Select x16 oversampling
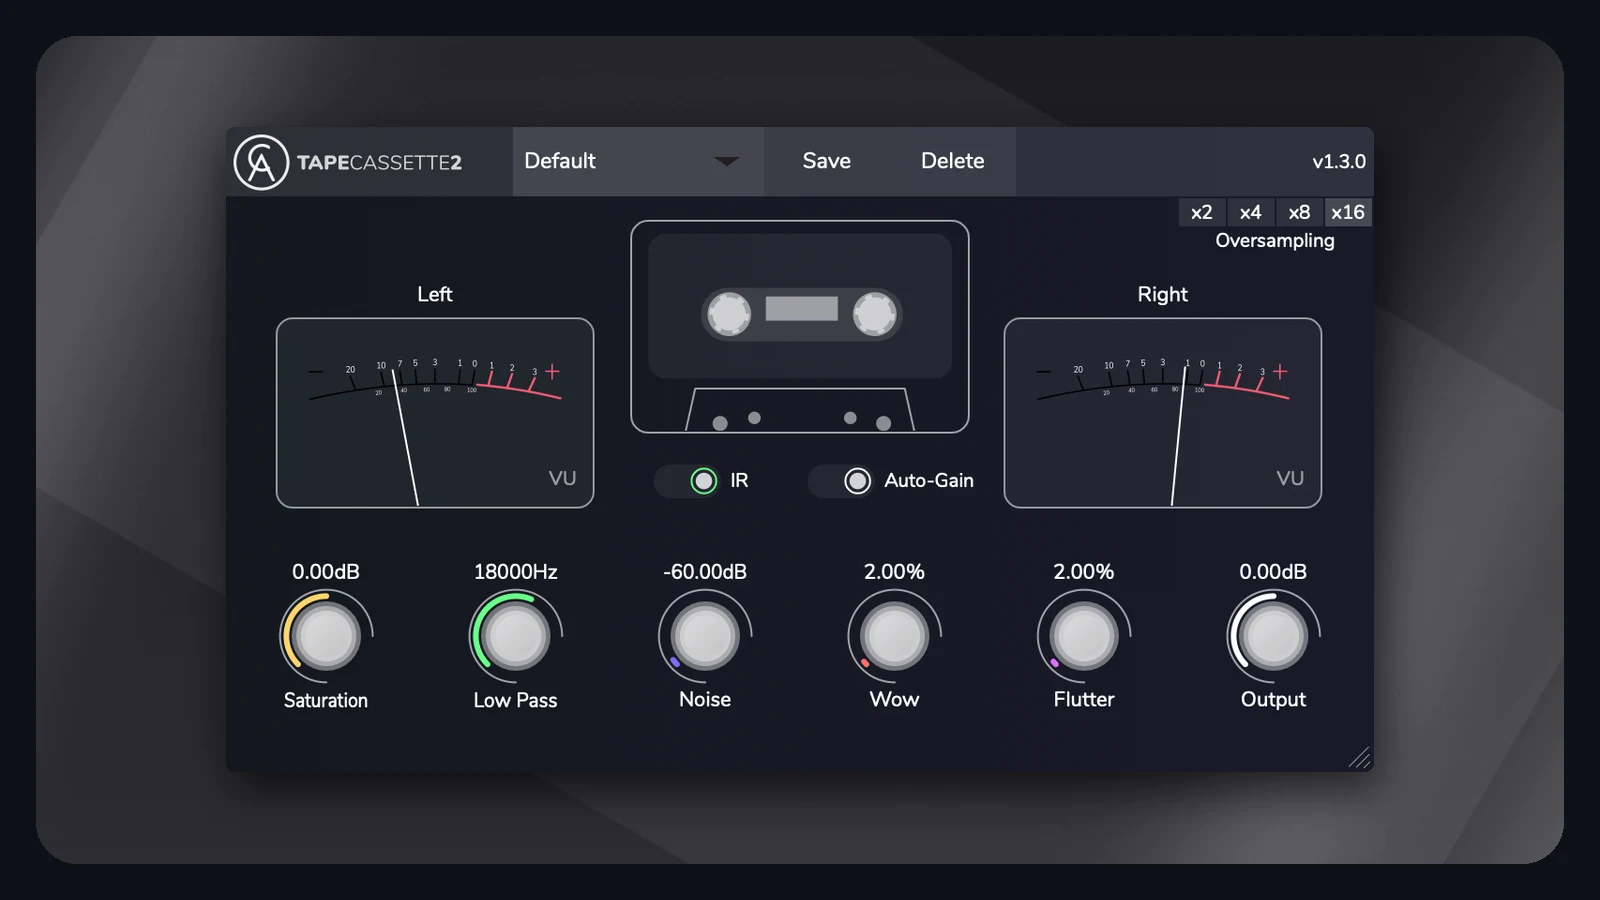Screen dimensions: 1600x900 1348,212
